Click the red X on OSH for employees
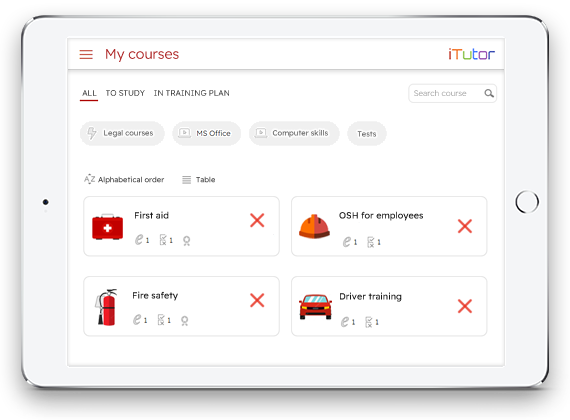 click(x=465, y=226)
